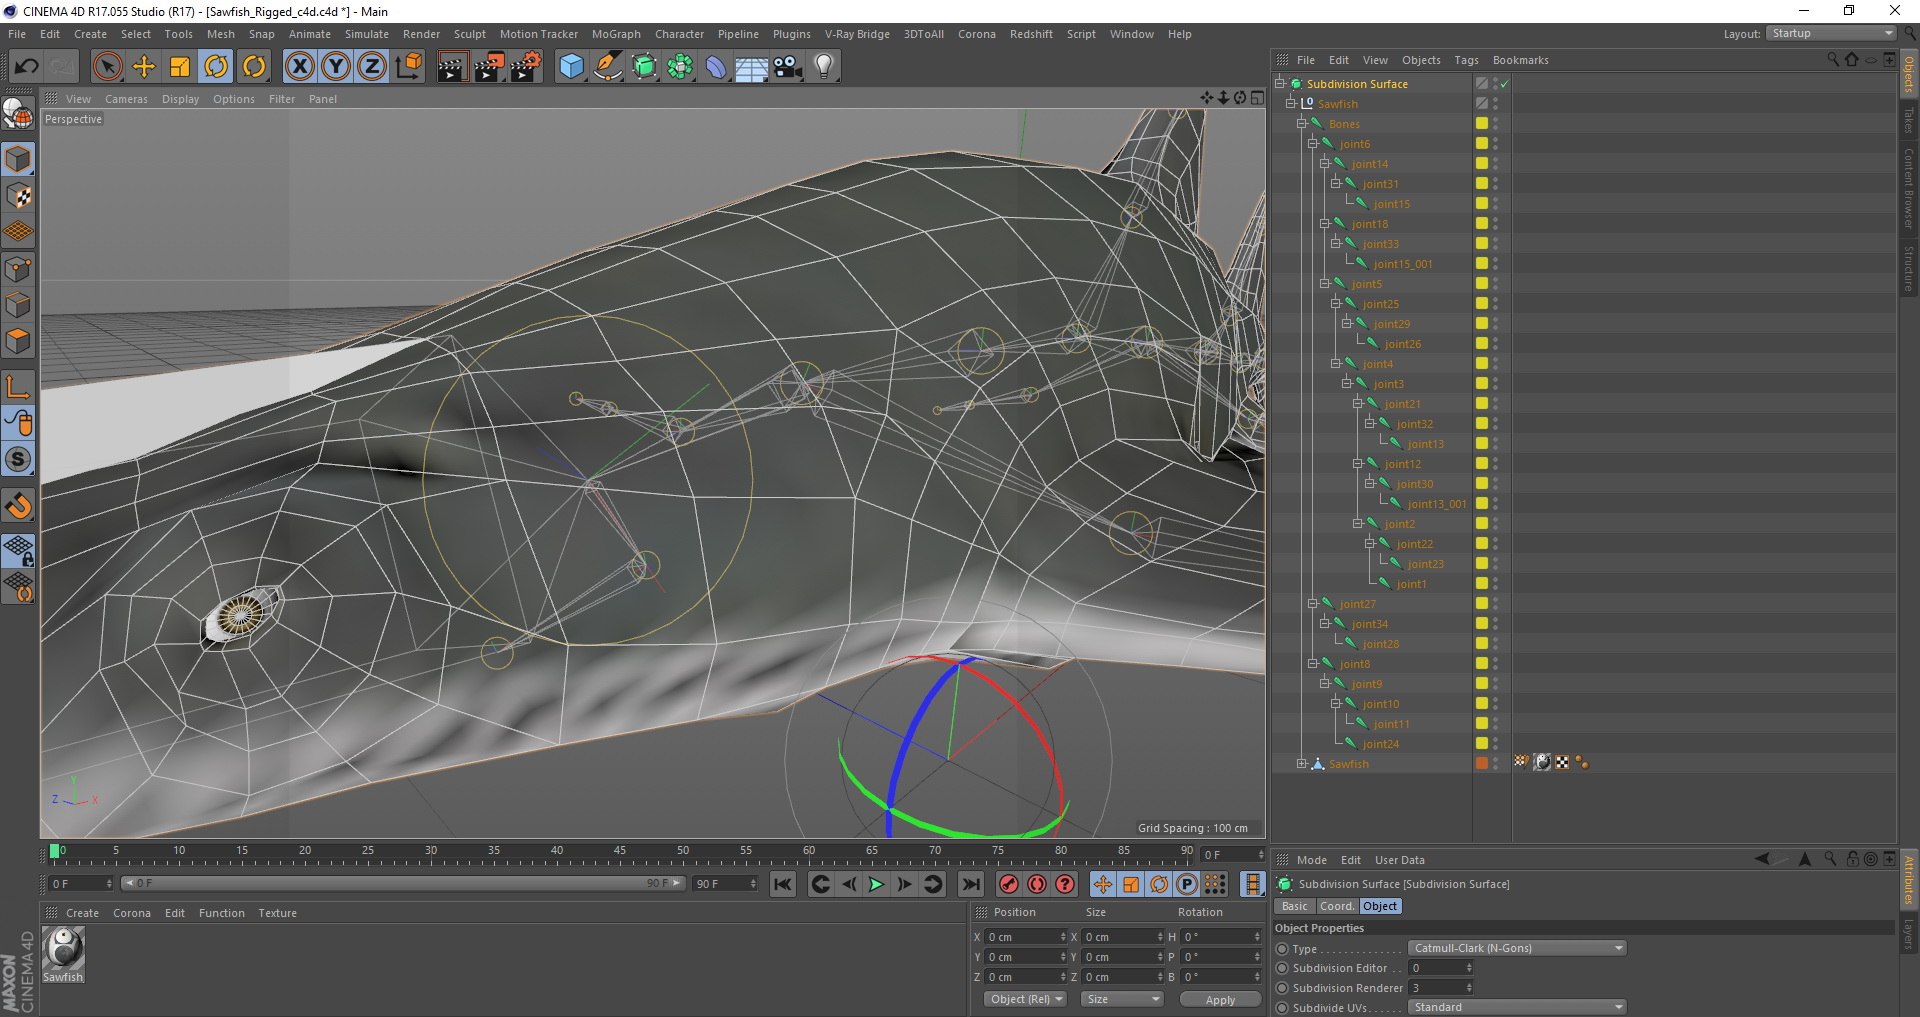Add a Cube primitive object
The height and width of the screenshot is (1017, 1920).
(571, 67)
